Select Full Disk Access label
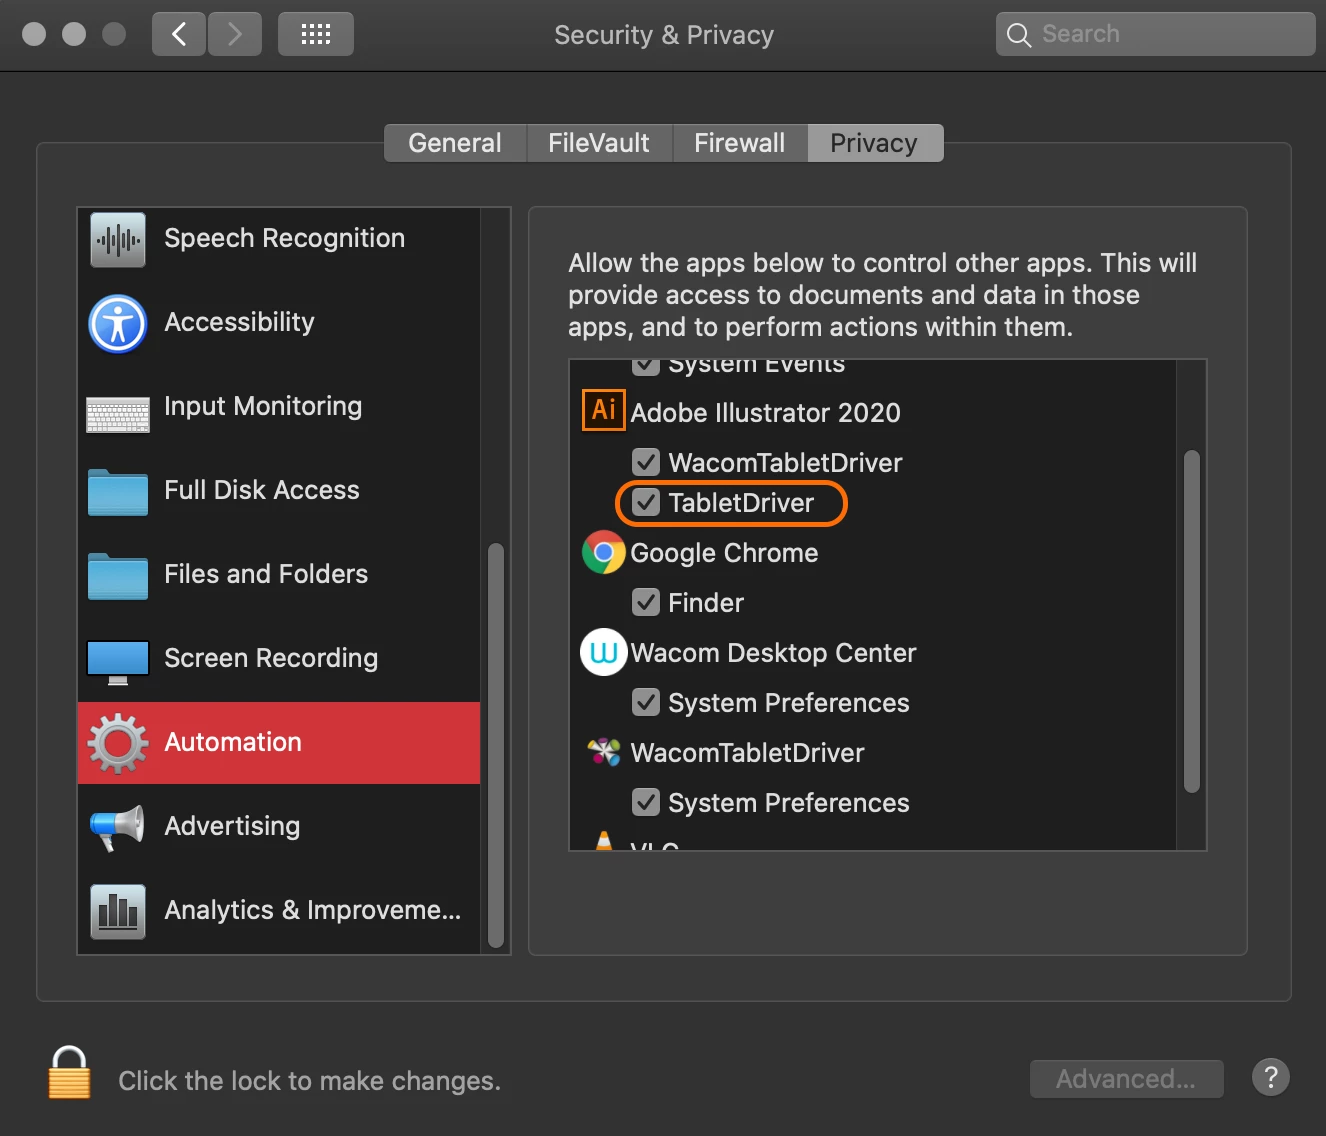This screenshot has width=1326, height=1136. [x=262, y=490]
